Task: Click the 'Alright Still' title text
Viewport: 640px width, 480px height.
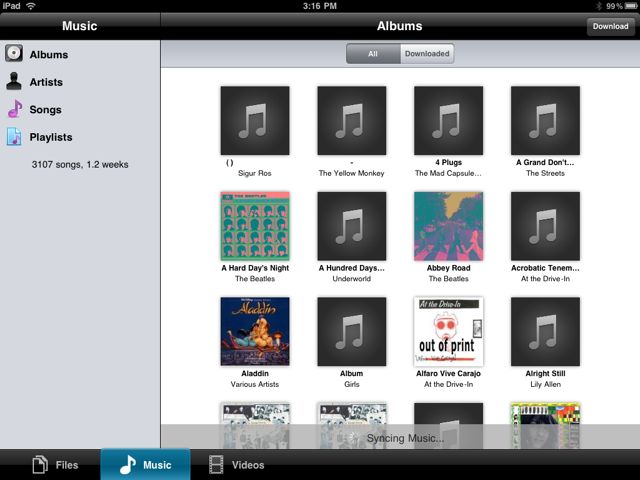Action: point(545,373)
